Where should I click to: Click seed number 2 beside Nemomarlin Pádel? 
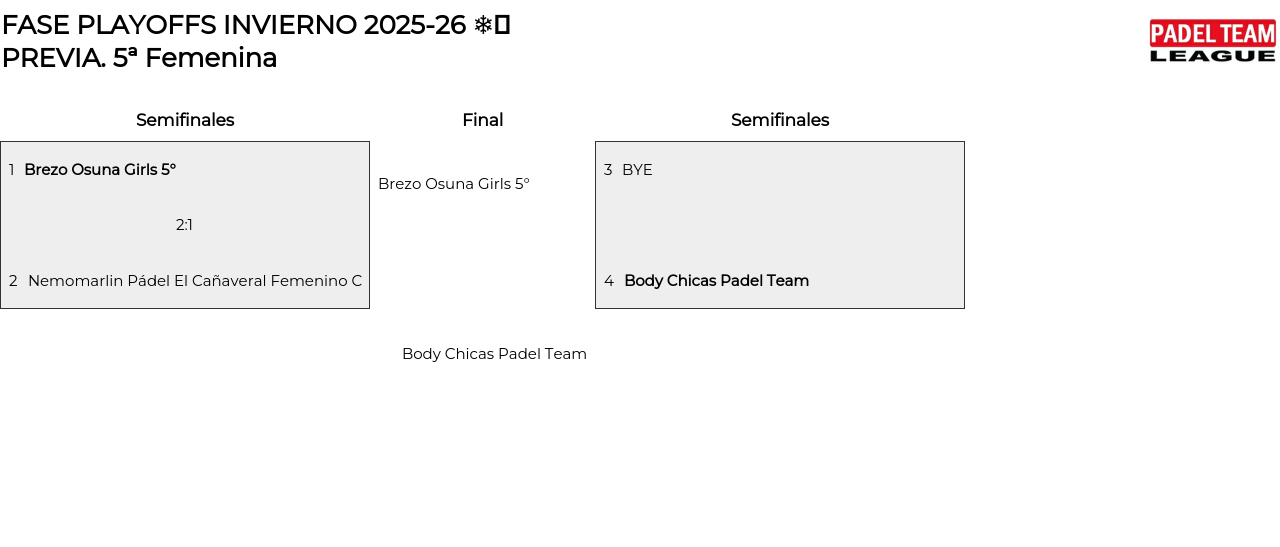[x=13, y=281]
